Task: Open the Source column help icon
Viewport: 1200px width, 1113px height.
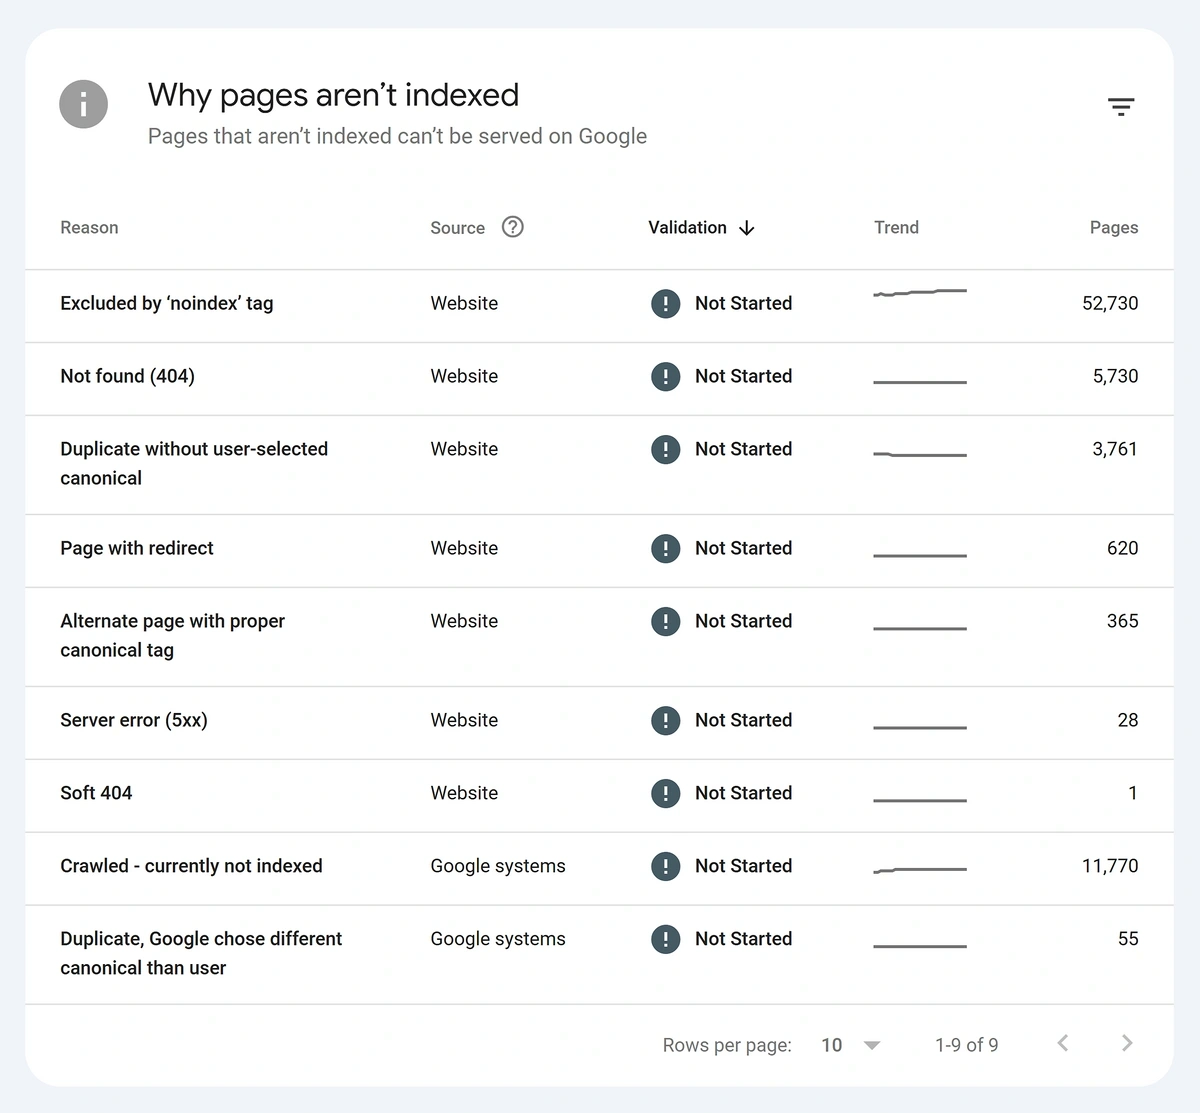Action: tap(512, 227)
